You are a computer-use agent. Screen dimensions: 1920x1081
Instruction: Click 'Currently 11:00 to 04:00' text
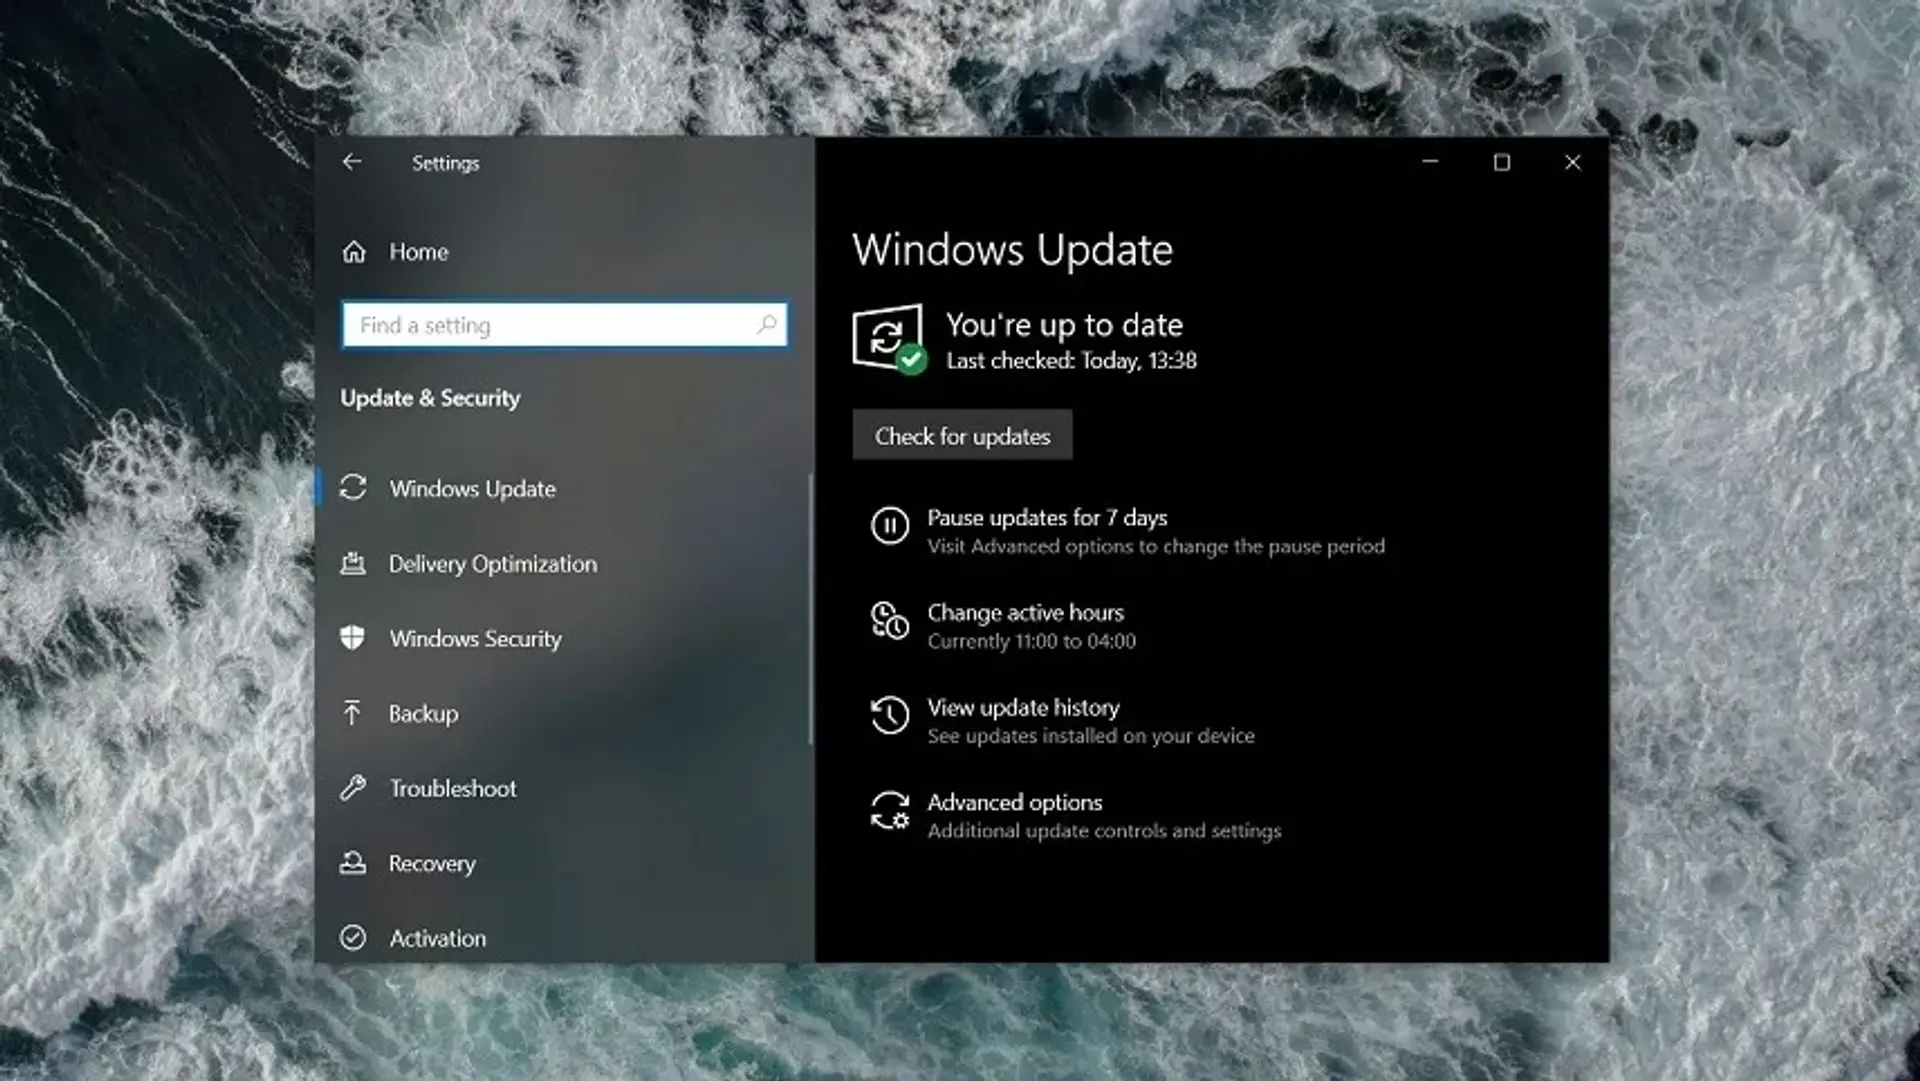click(1031, 642)
